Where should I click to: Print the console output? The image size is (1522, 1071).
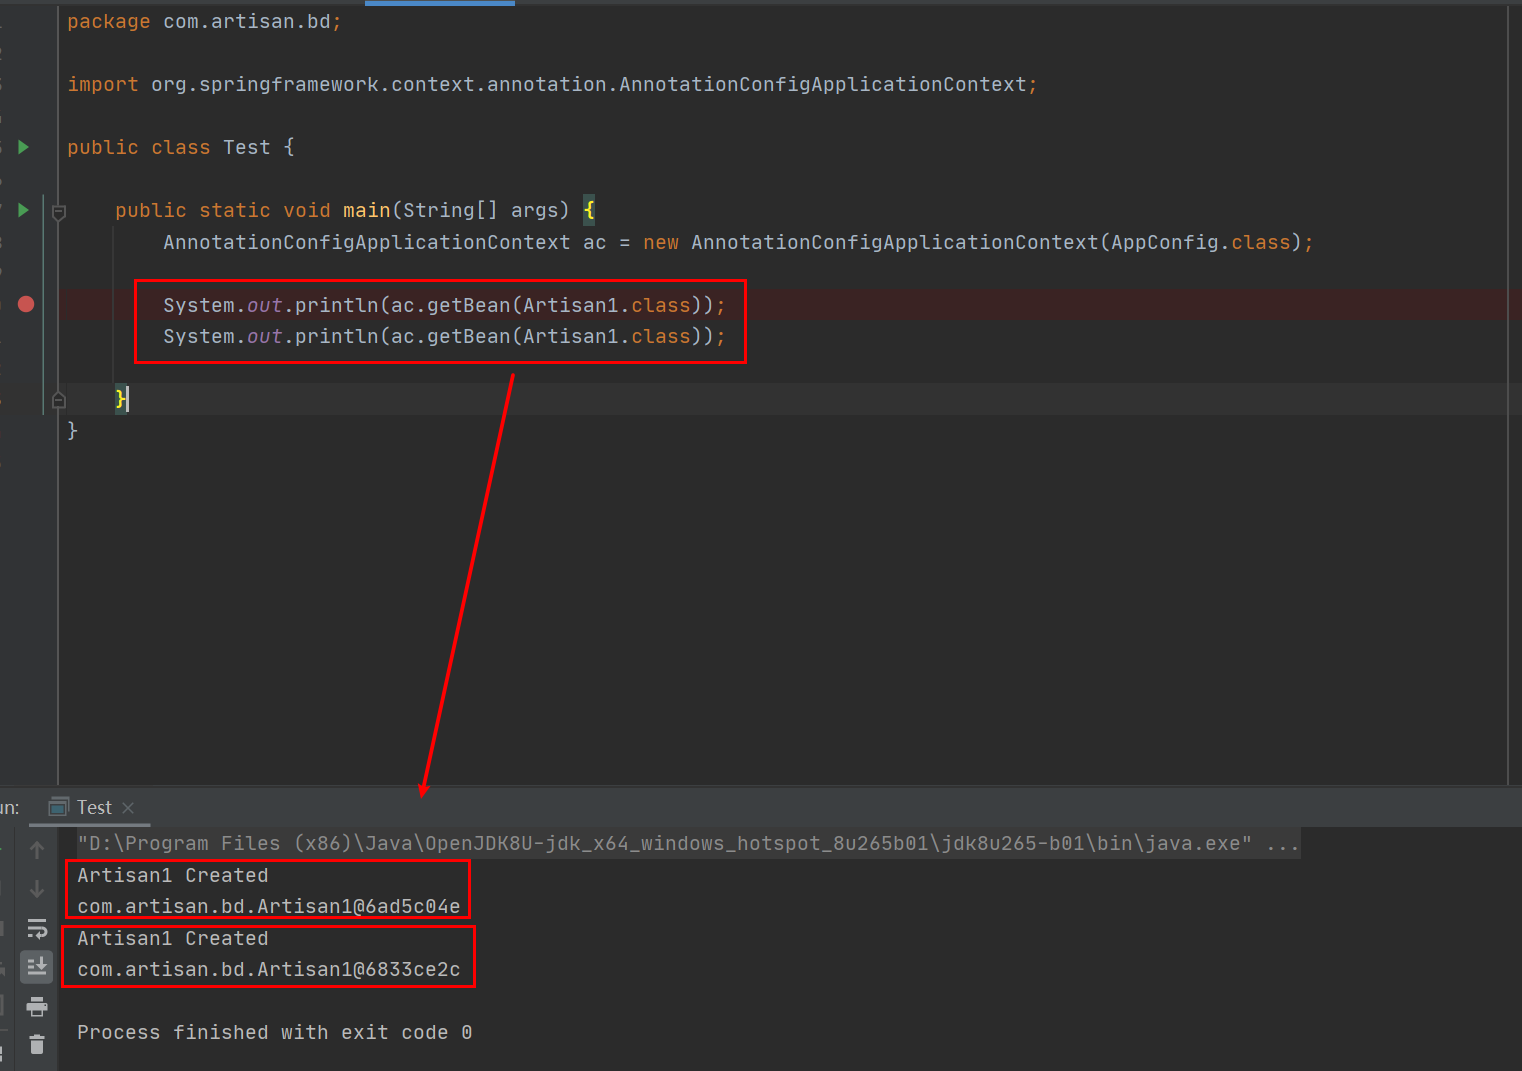37,1006
